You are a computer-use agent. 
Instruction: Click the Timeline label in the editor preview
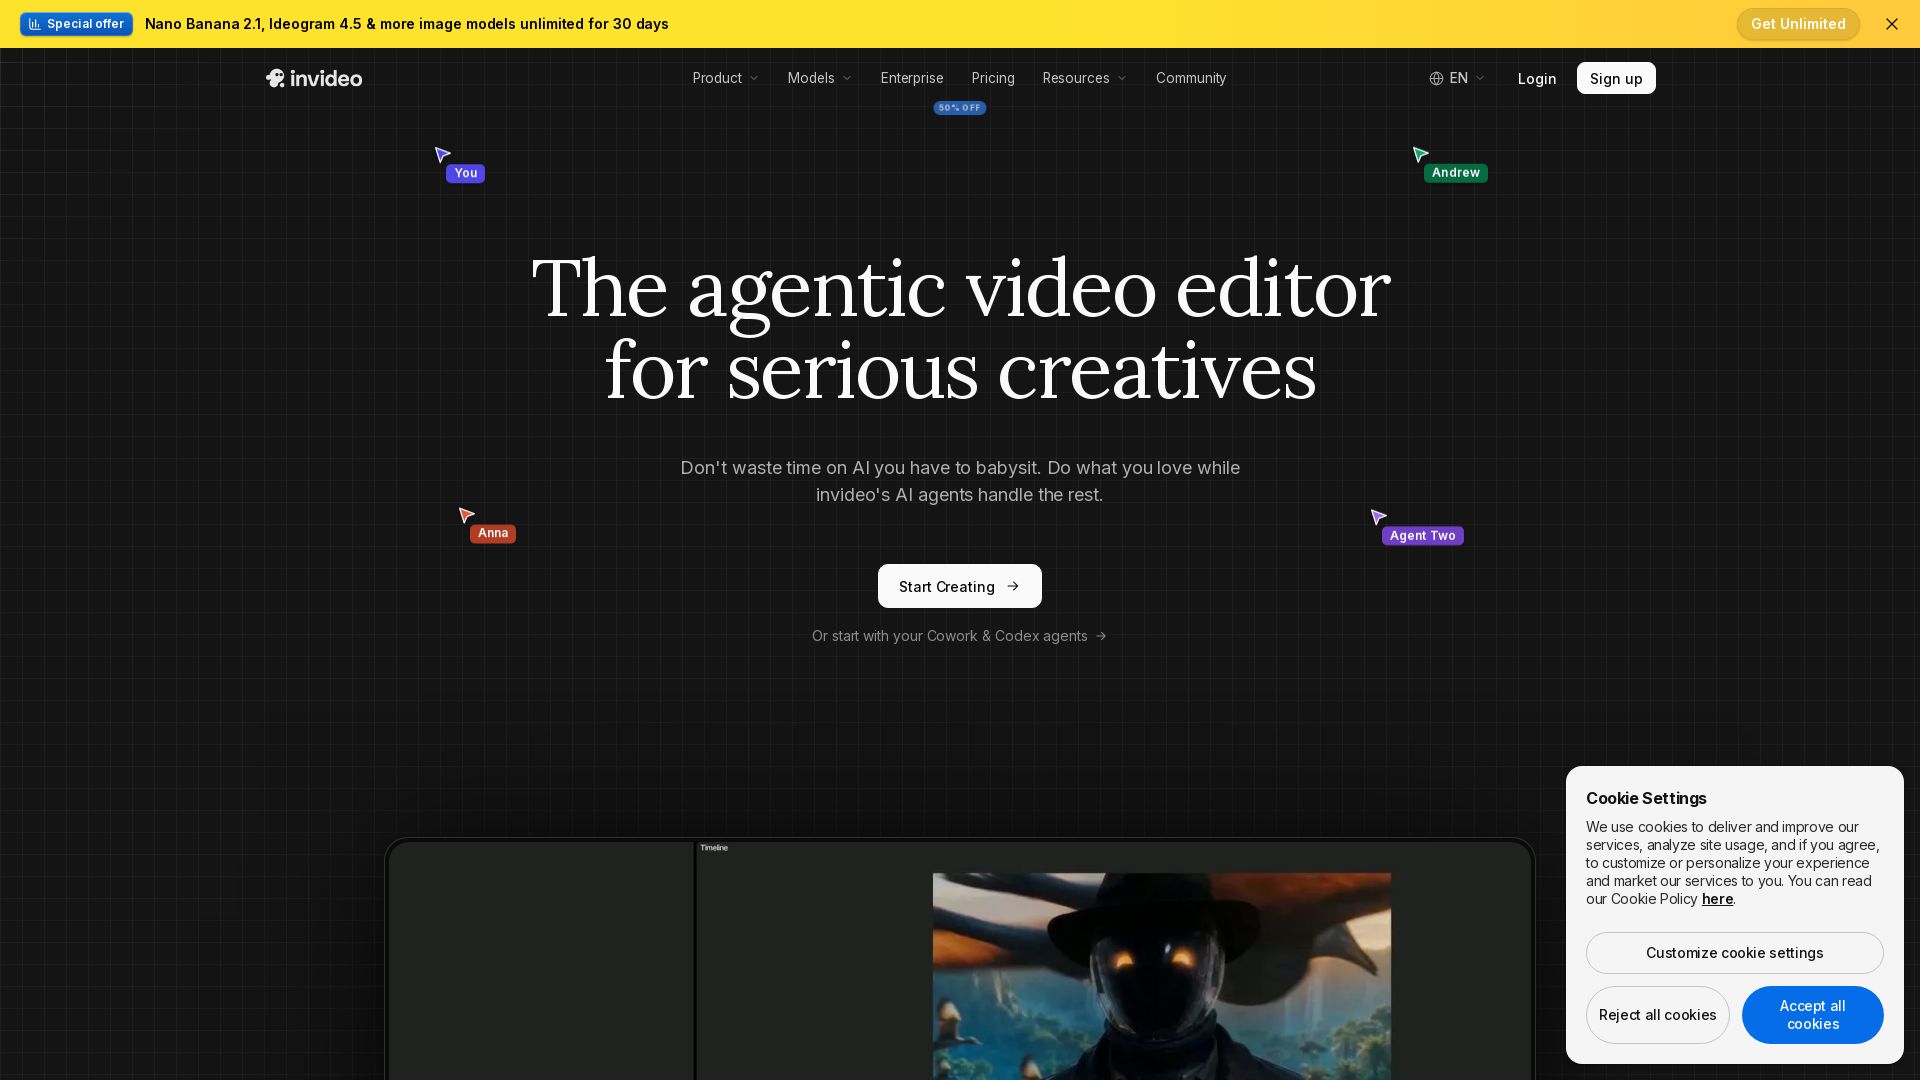(714, 848)
